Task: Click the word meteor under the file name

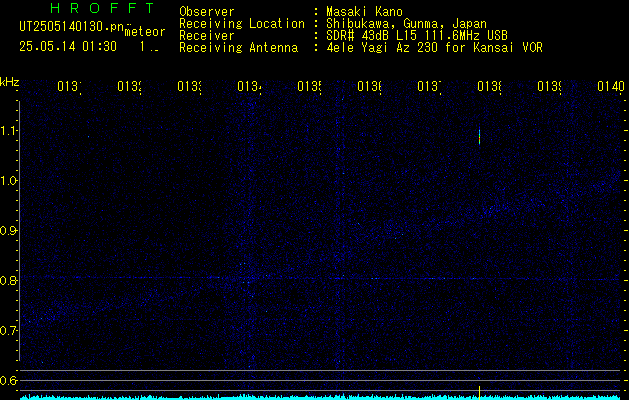Action: pos(145,31)
